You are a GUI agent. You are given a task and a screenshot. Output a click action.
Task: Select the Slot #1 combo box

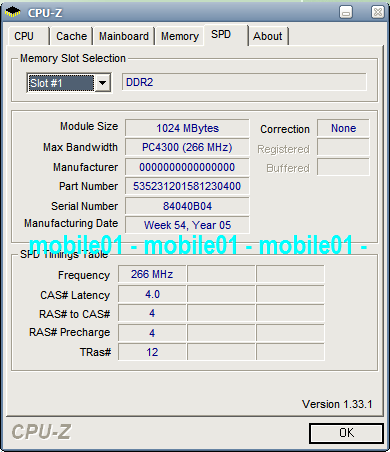[69, 83]
